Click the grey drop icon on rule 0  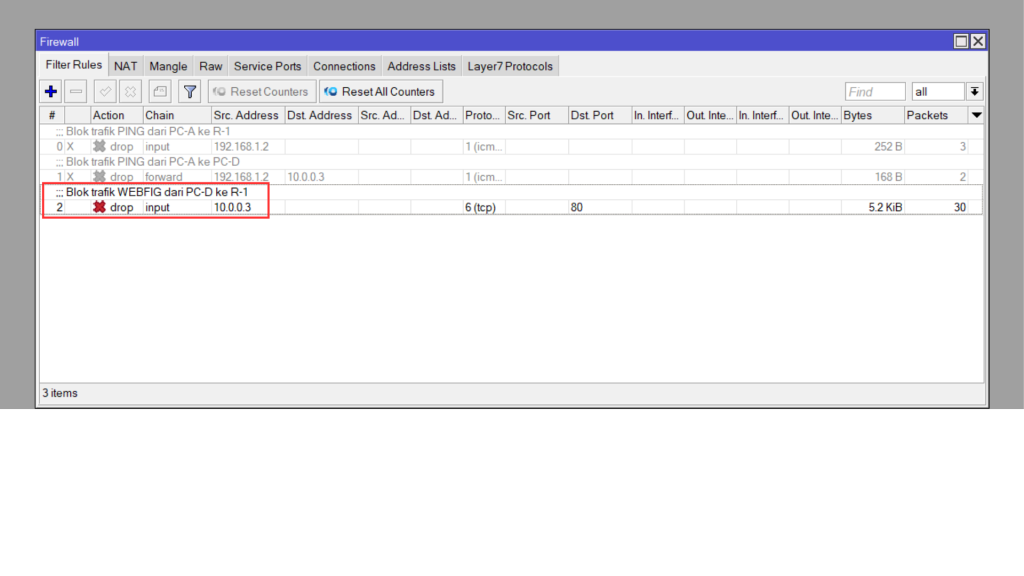tap(99, 146)
